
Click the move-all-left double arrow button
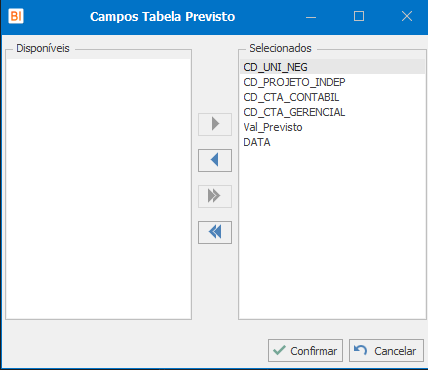[x=215, y=232]
